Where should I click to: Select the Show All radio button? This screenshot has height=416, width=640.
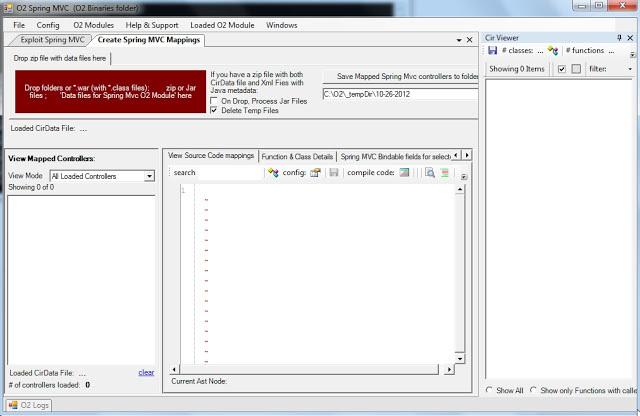(x=490, y=390)
